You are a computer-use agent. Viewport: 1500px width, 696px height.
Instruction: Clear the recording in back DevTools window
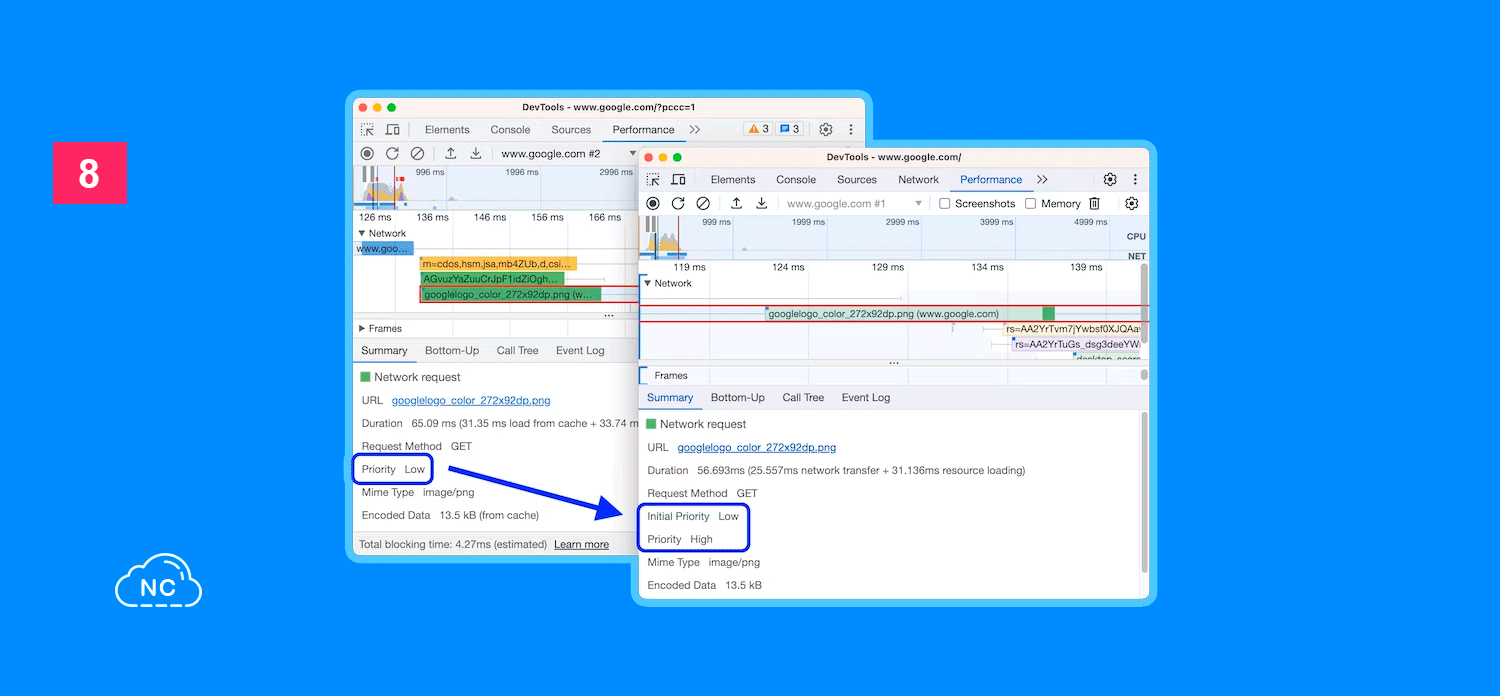[417, 154]
